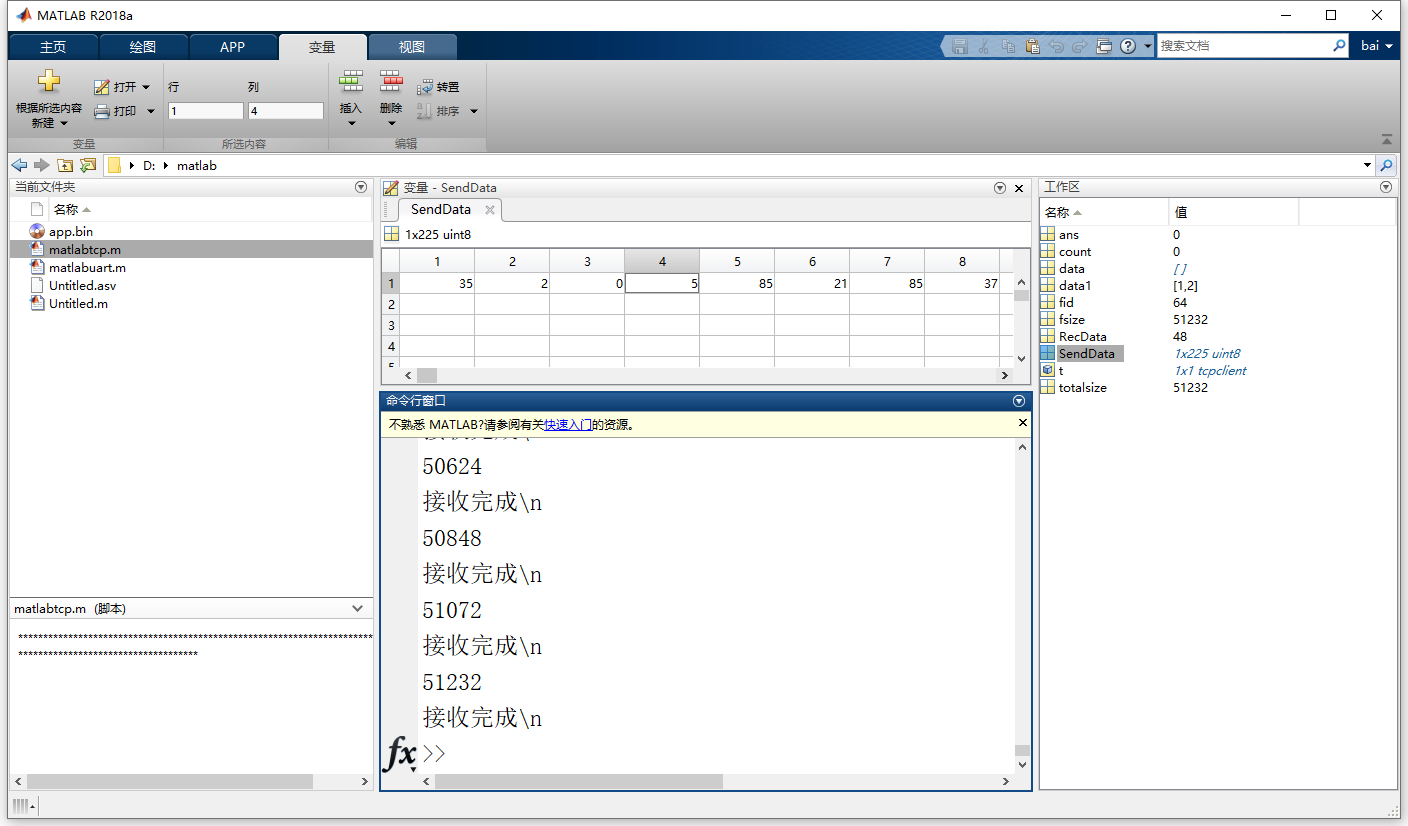Click the switch windows icon in quick toolbar
Image resolution: width=1408 pixels, height=826 pixels.
pyautogui.click(x=1104, y=46)
